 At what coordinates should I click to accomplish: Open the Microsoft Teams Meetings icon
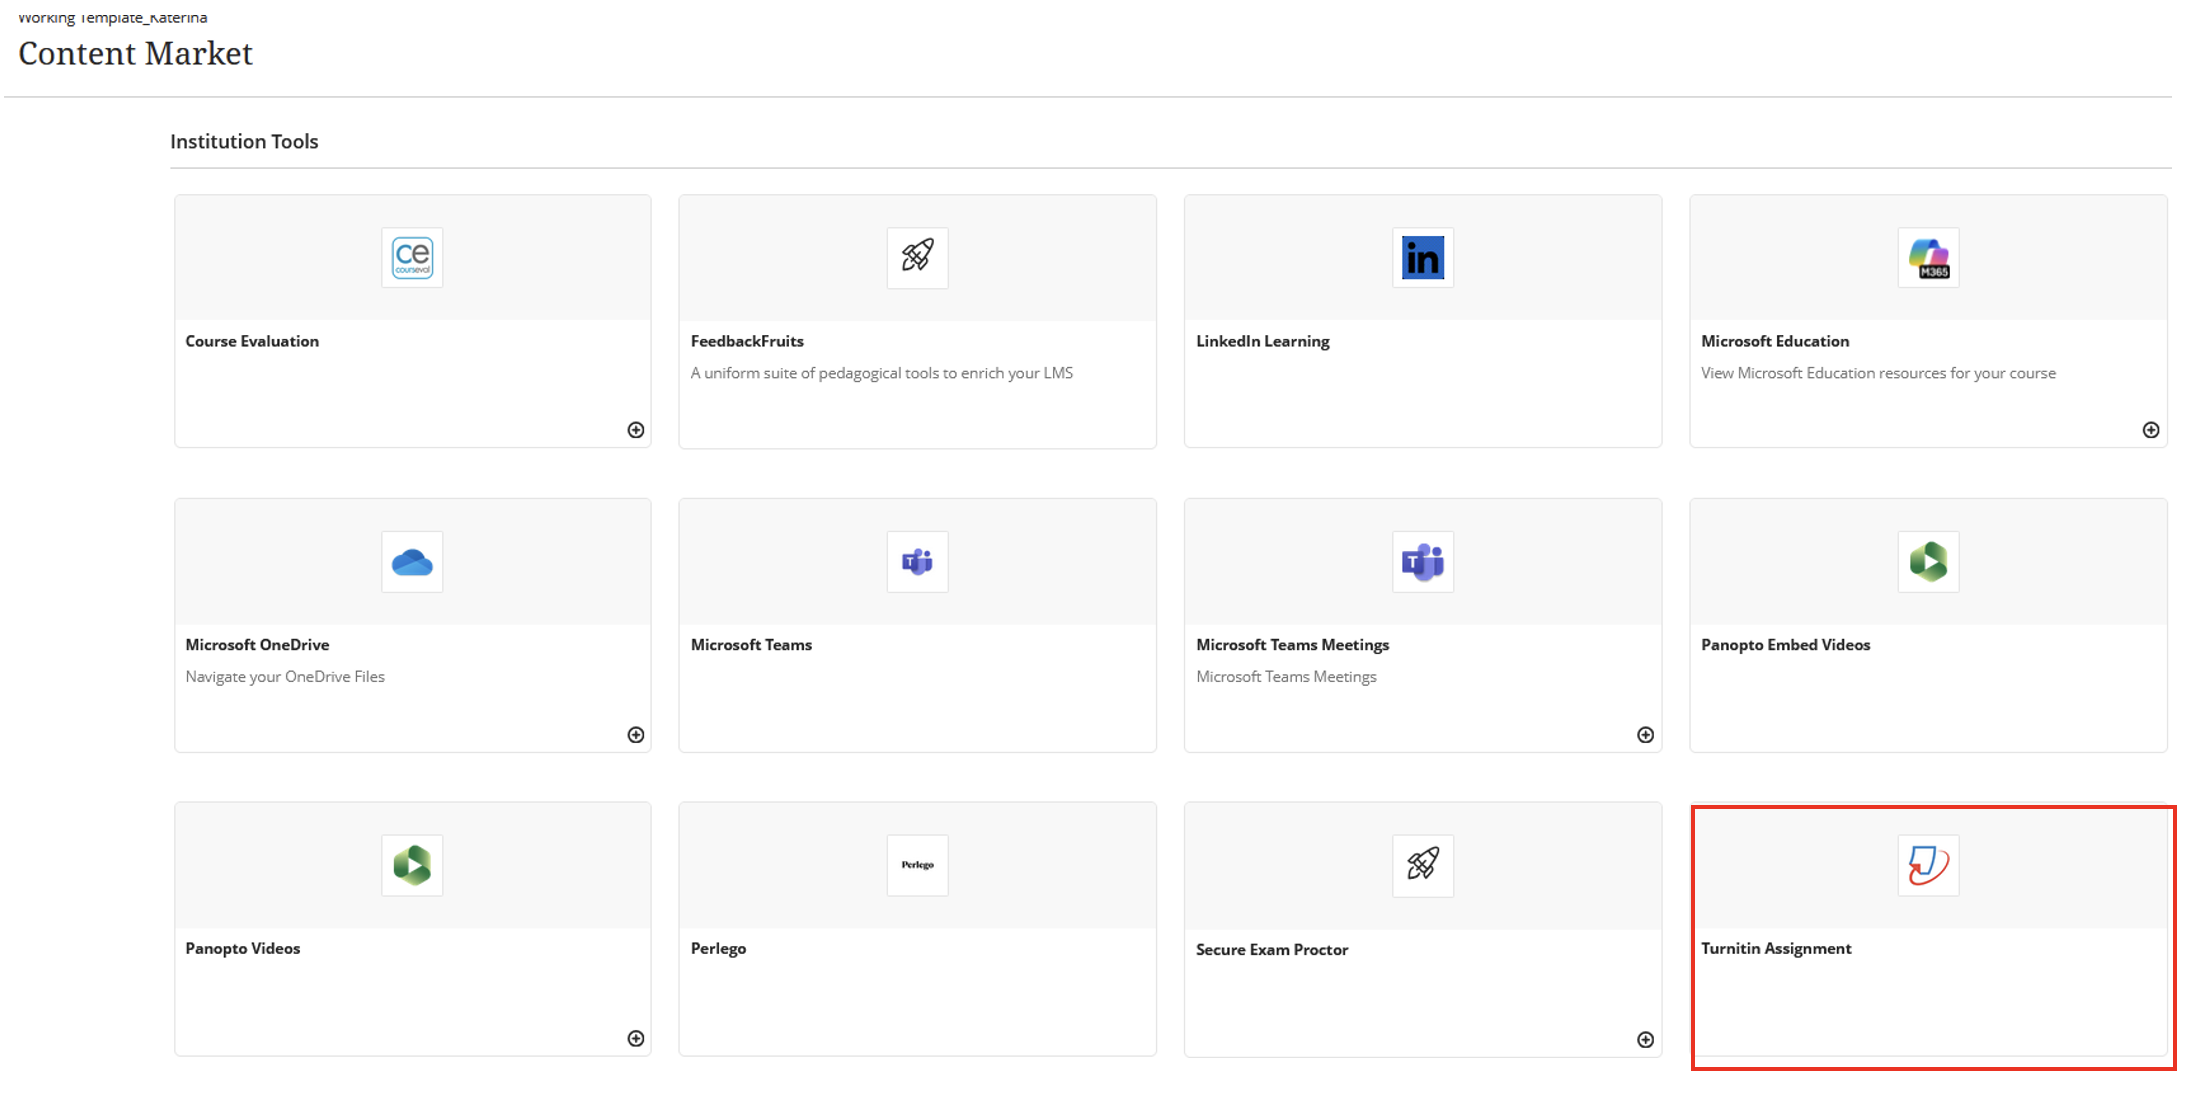(1423, 562)
